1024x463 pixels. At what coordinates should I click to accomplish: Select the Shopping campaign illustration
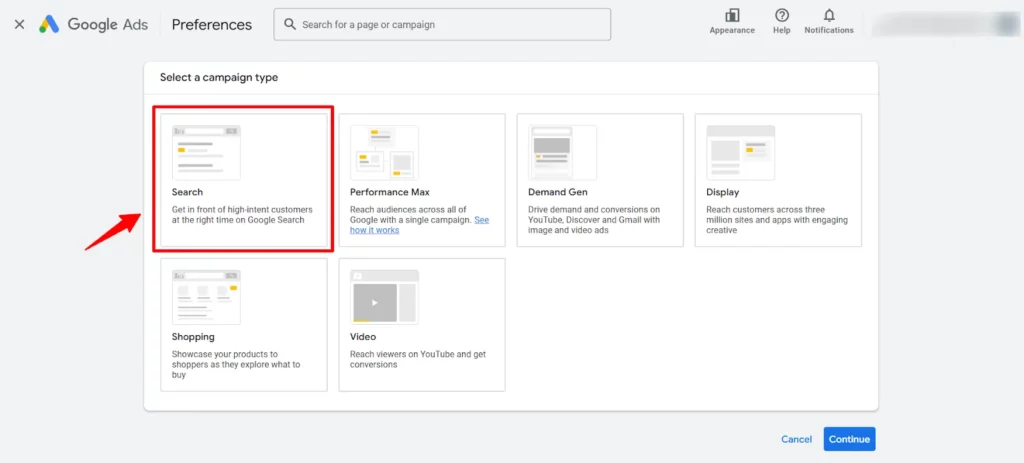pyautogui.click(x=206, y=297)
